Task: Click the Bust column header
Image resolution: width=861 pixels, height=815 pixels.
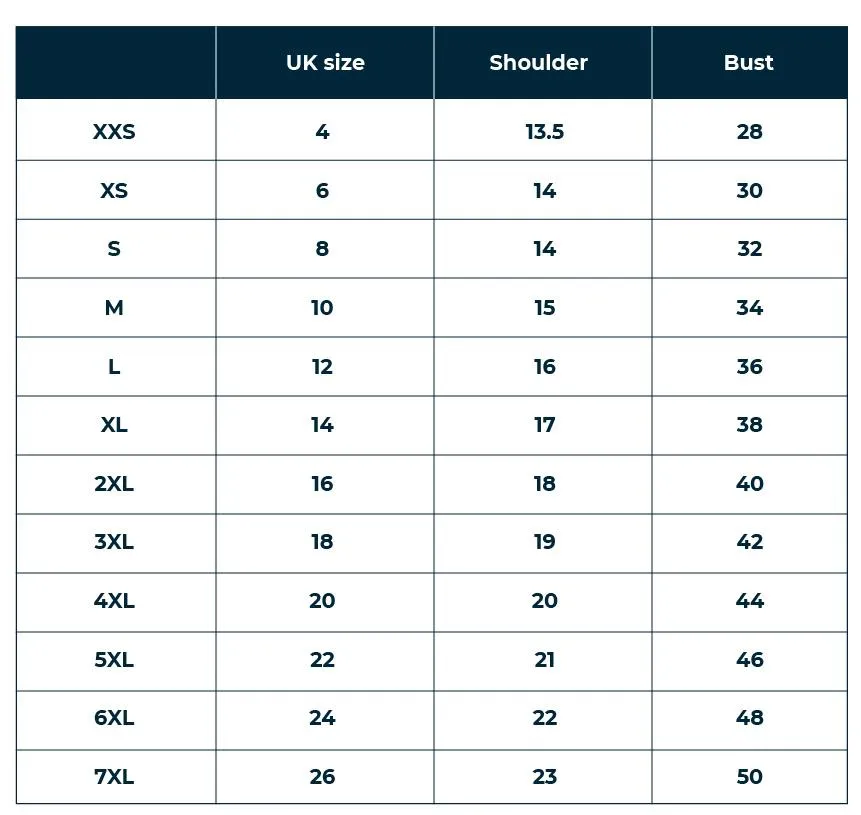Action: (748, 63)
